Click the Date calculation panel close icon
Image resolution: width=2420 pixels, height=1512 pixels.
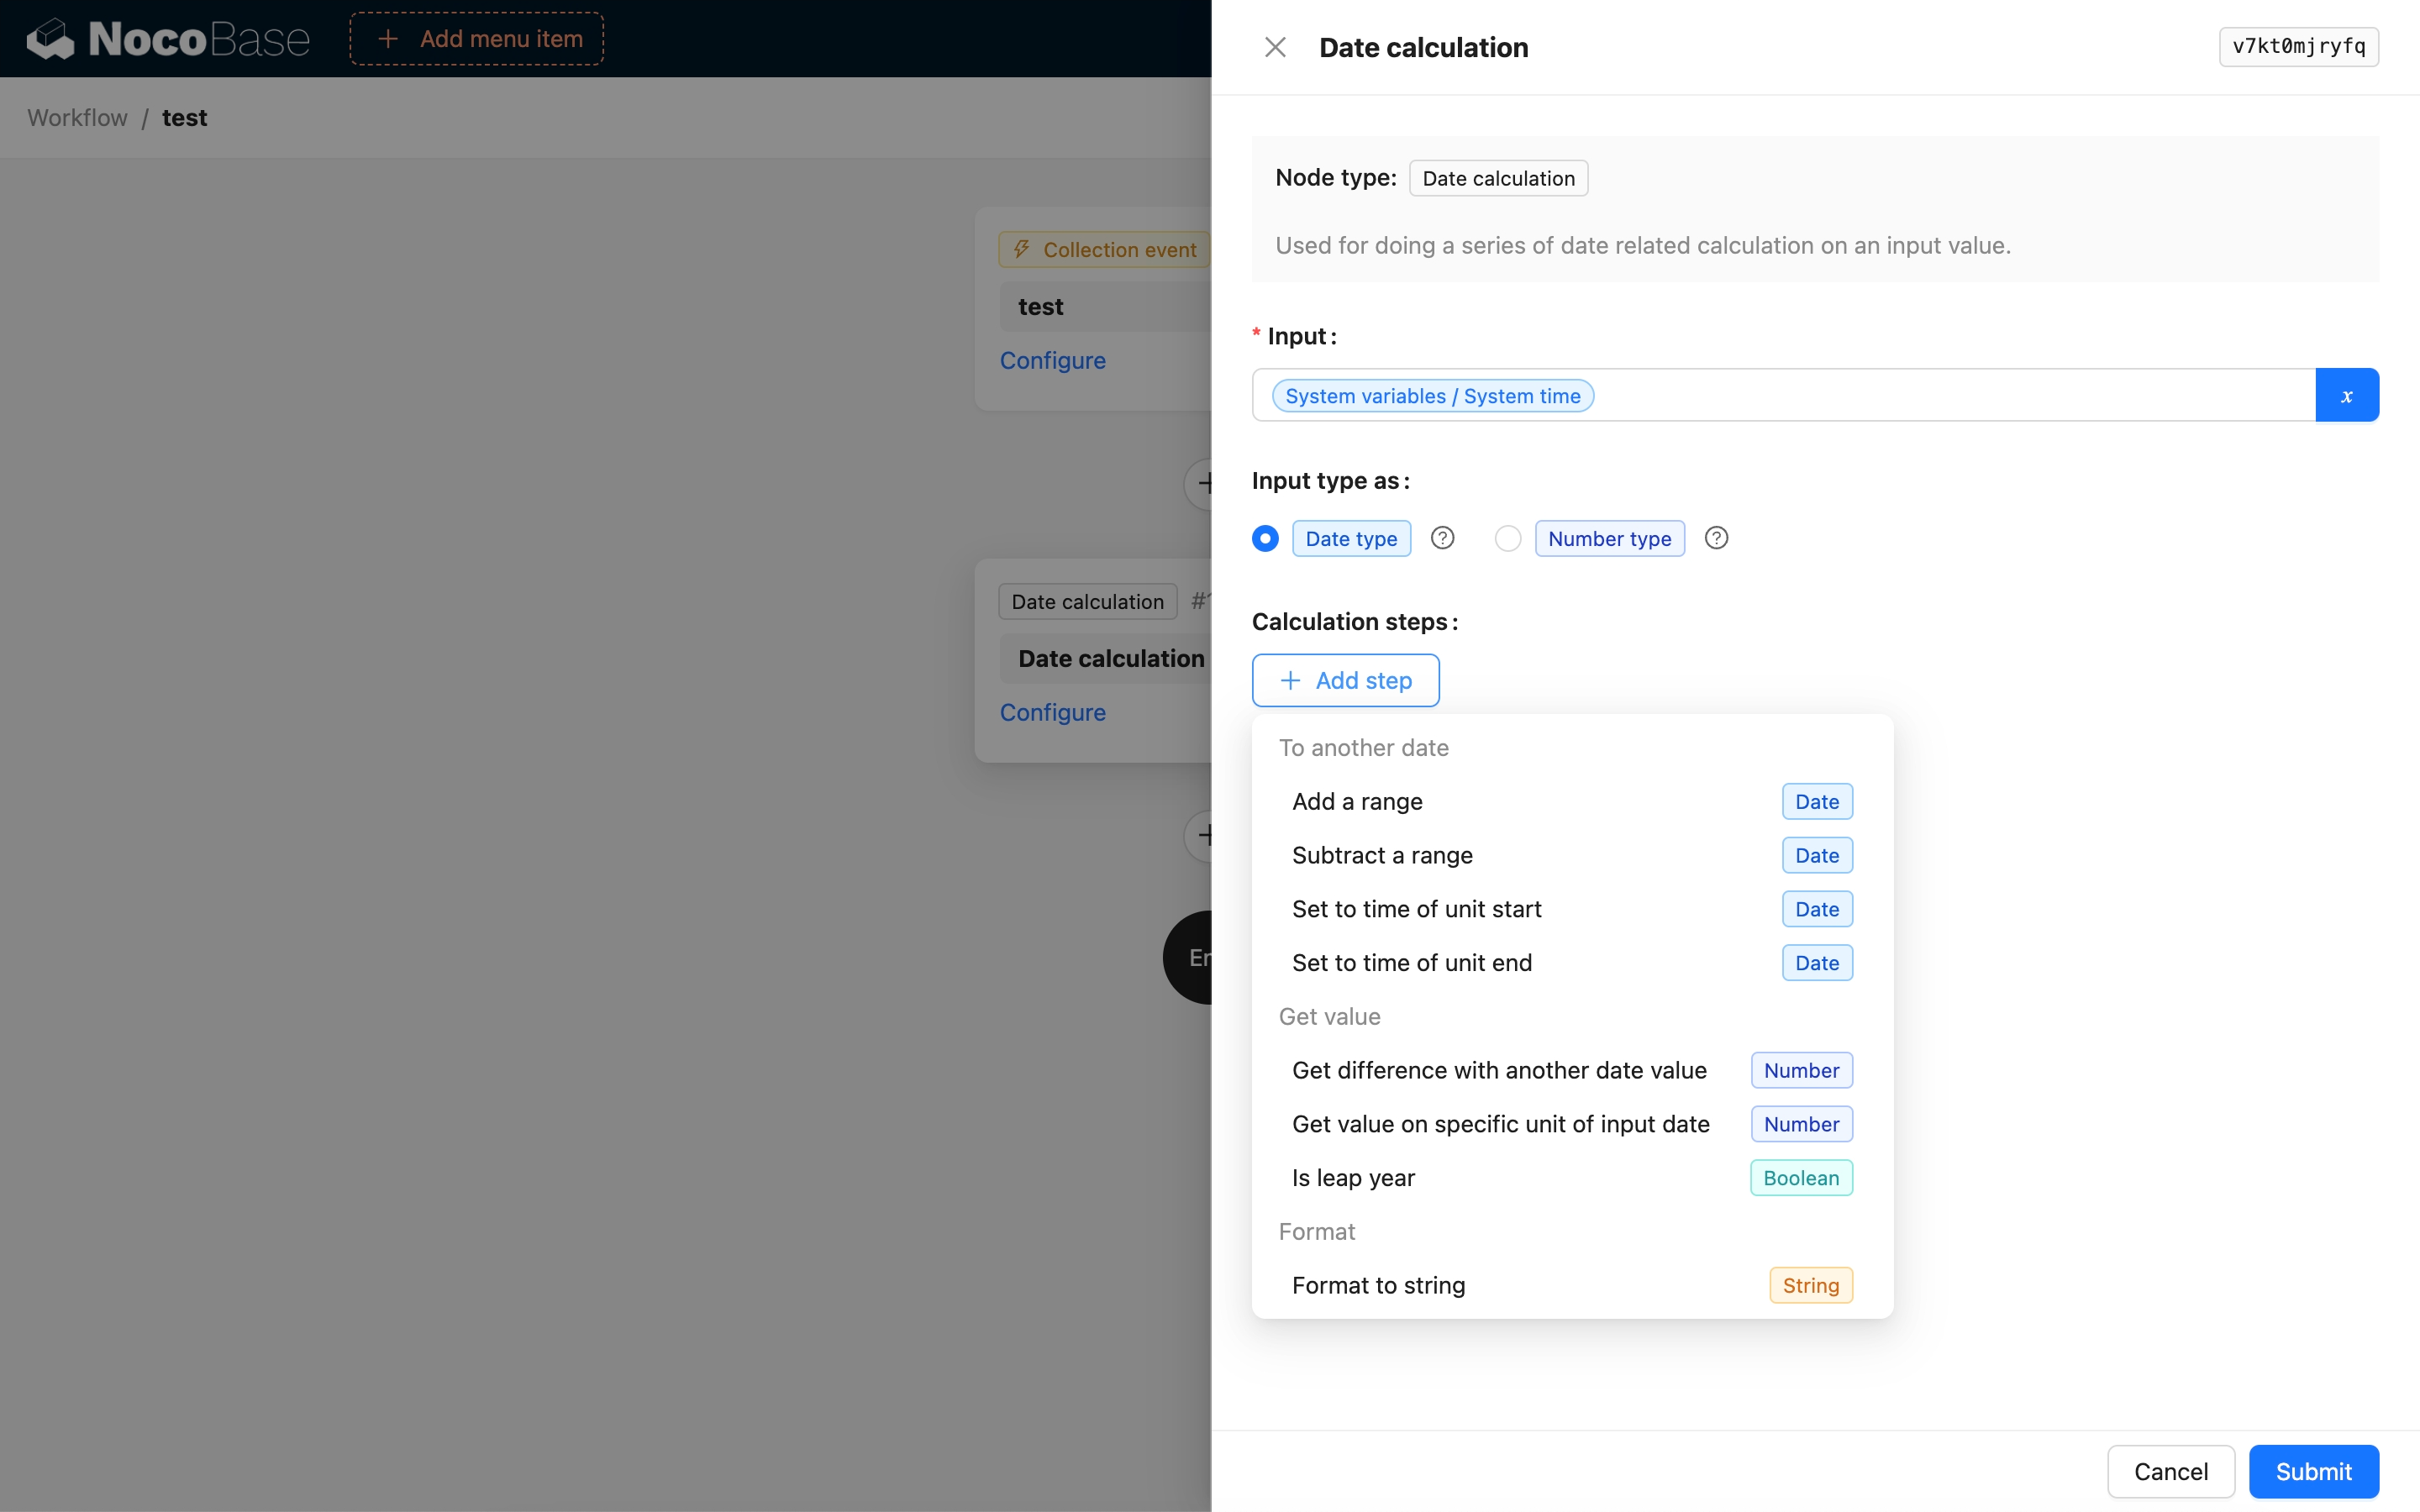(1274, 47)
